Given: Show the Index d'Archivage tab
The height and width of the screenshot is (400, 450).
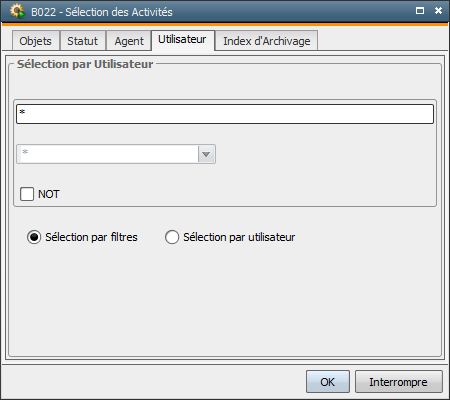Looking at the screenshot, I should [x=267, y=41].
